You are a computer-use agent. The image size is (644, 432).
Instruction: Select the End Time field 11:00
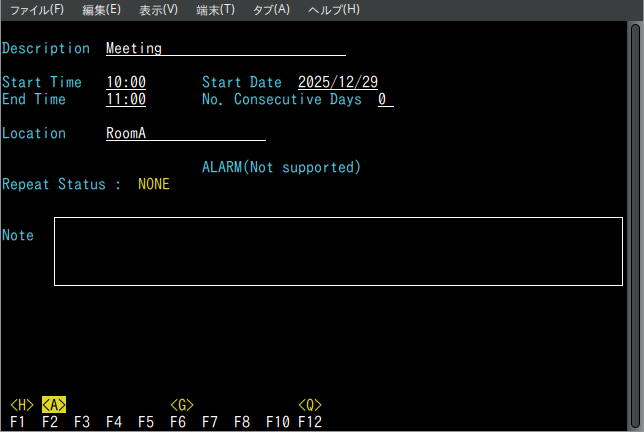click(126, 100)
